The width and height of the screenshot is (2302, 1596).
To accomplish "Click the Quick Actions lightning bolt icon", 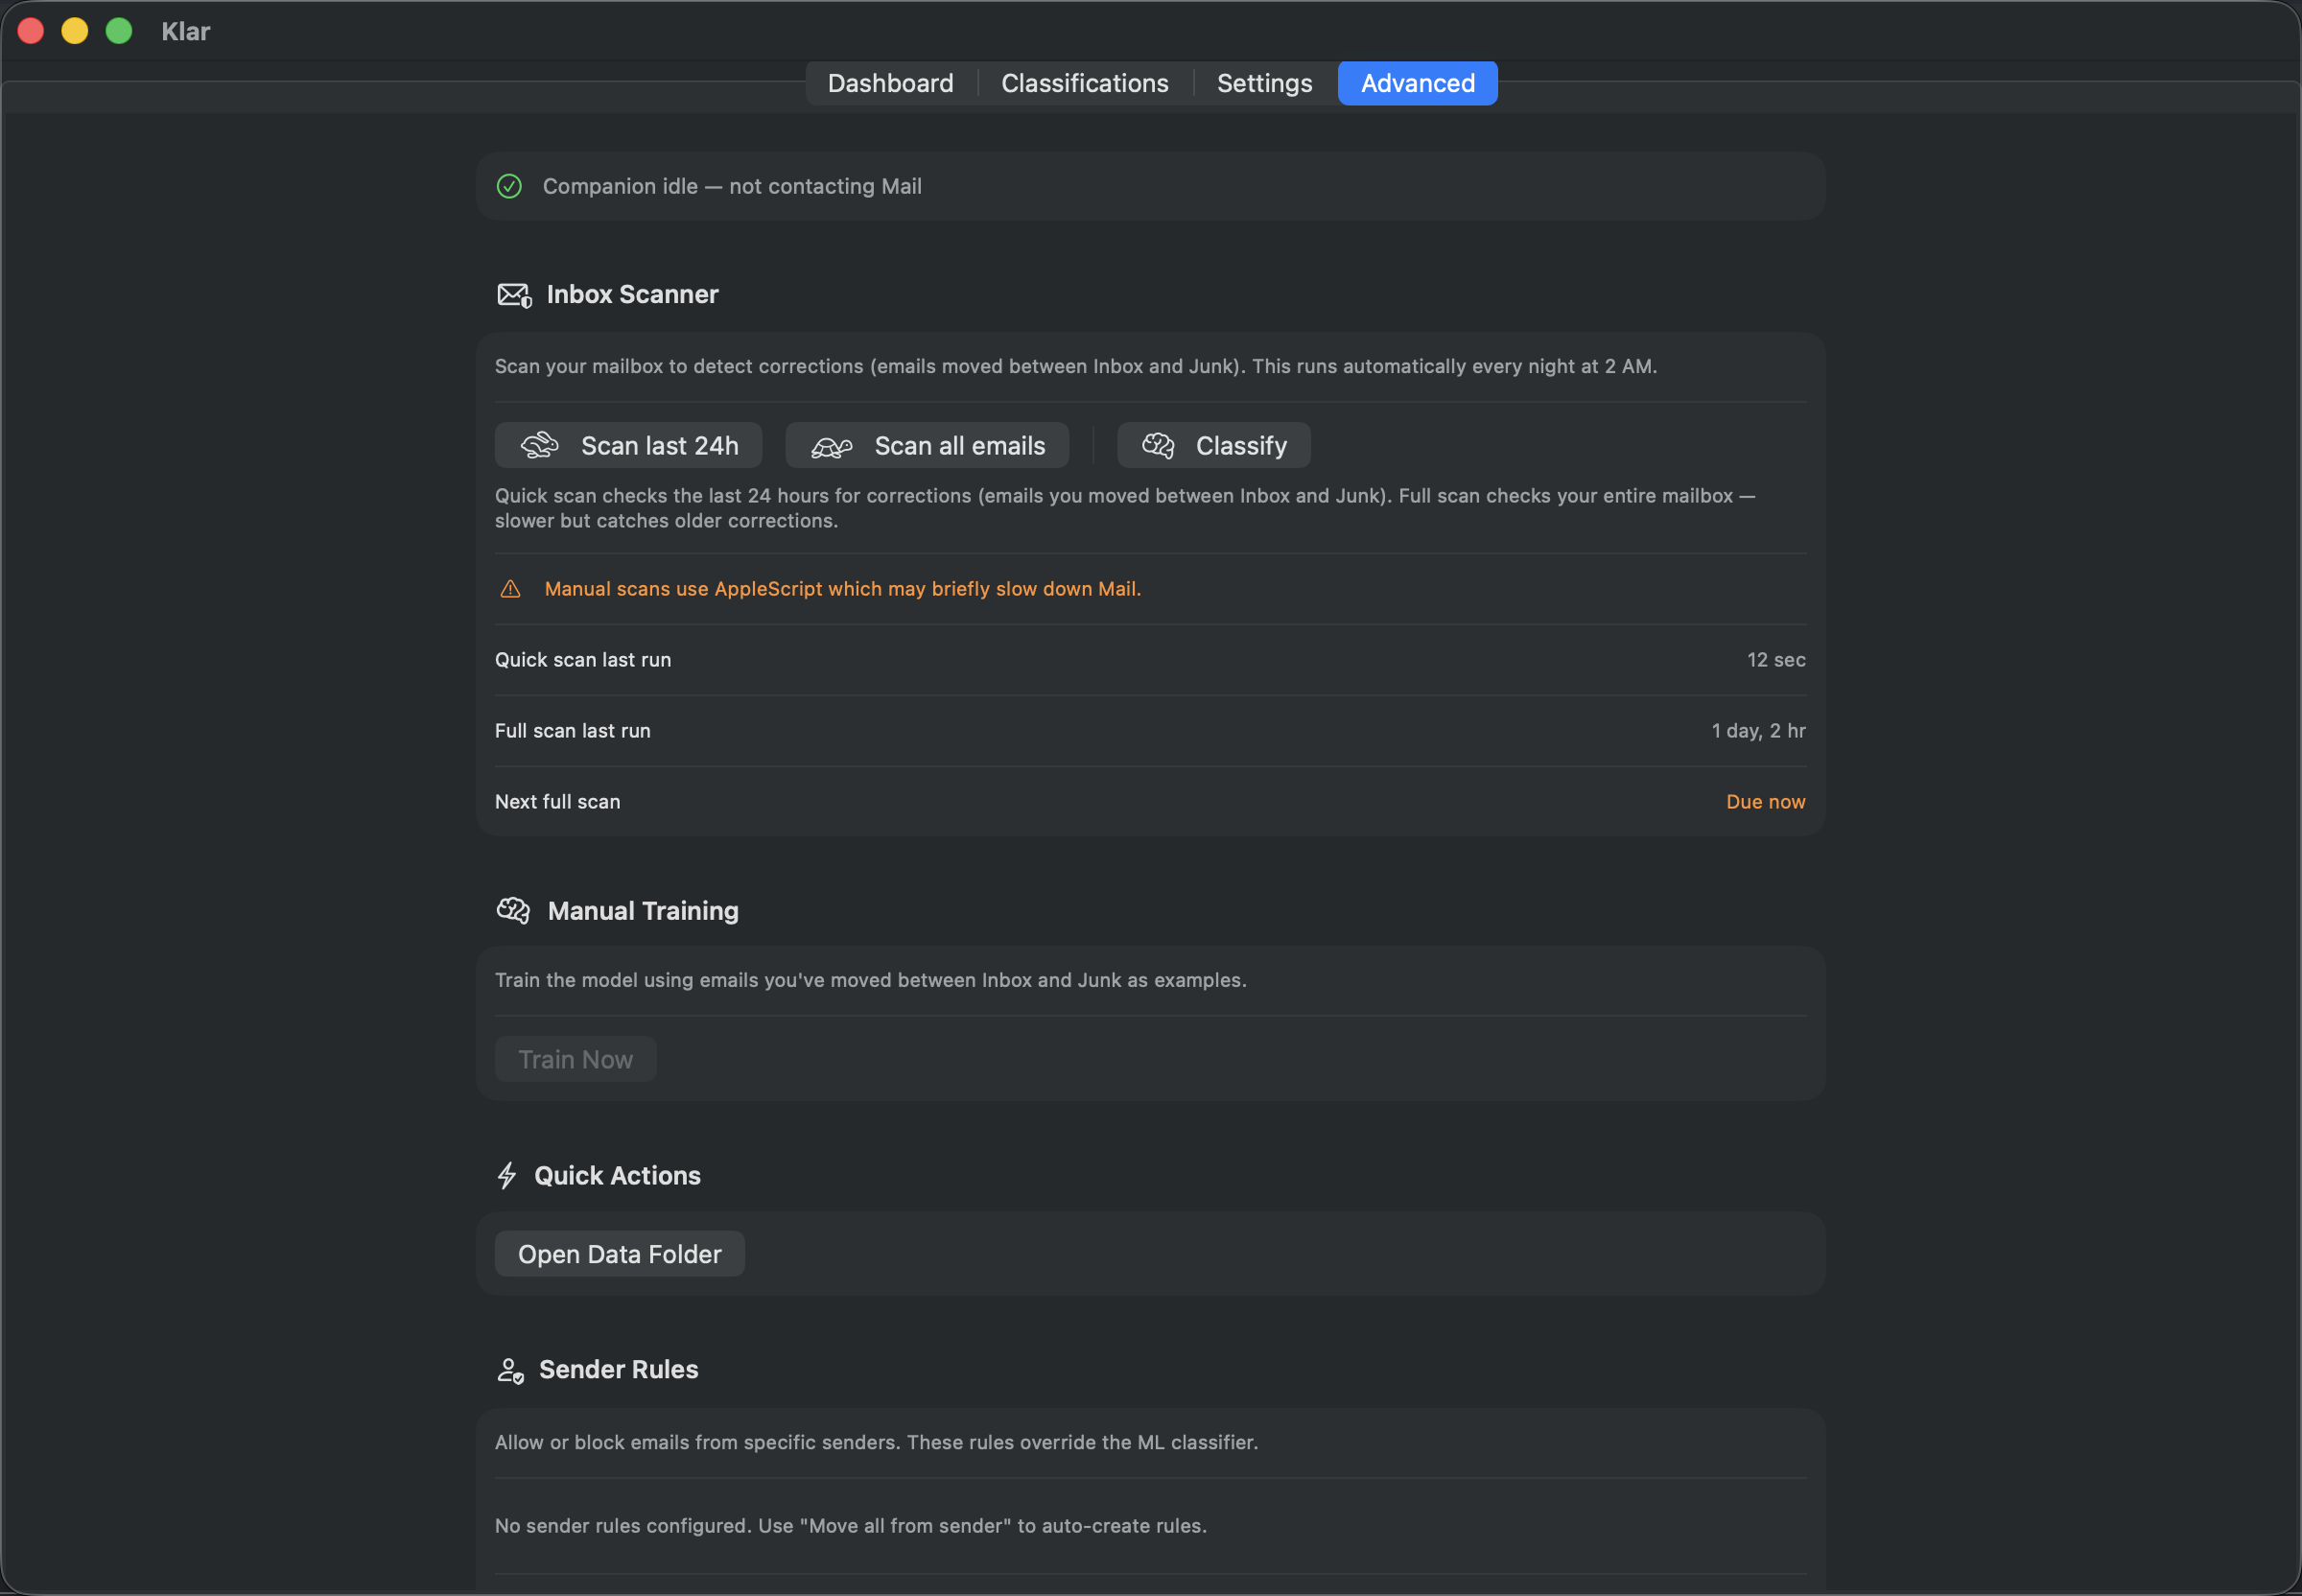I will tap(507, 1175).
